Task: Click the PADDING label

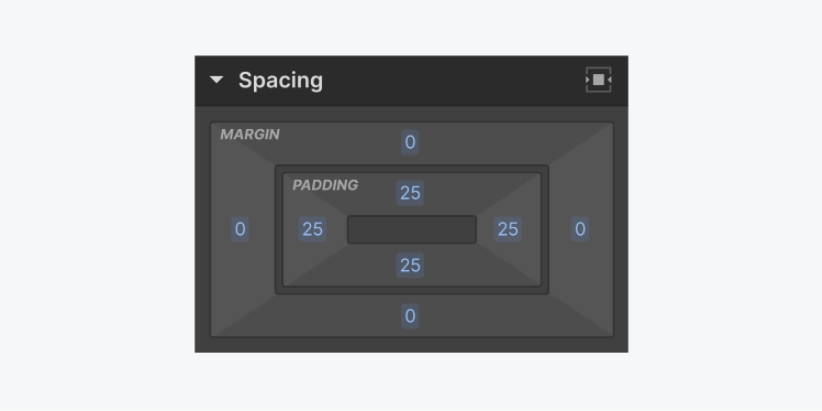Action: [325, 185]
